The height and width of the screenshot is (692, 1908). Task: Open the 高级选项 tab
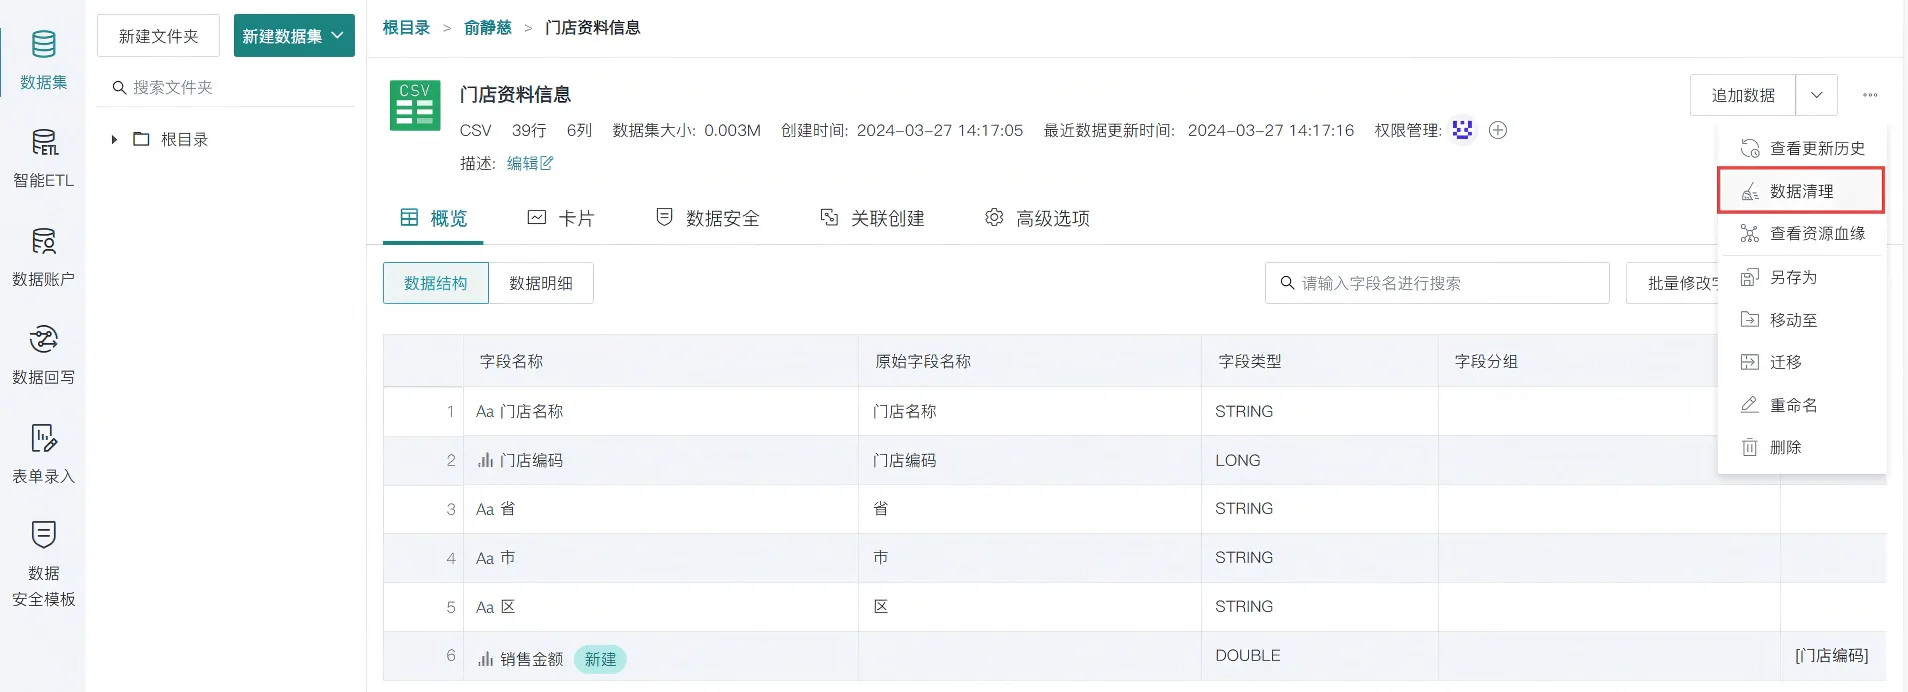(1037, 218)
